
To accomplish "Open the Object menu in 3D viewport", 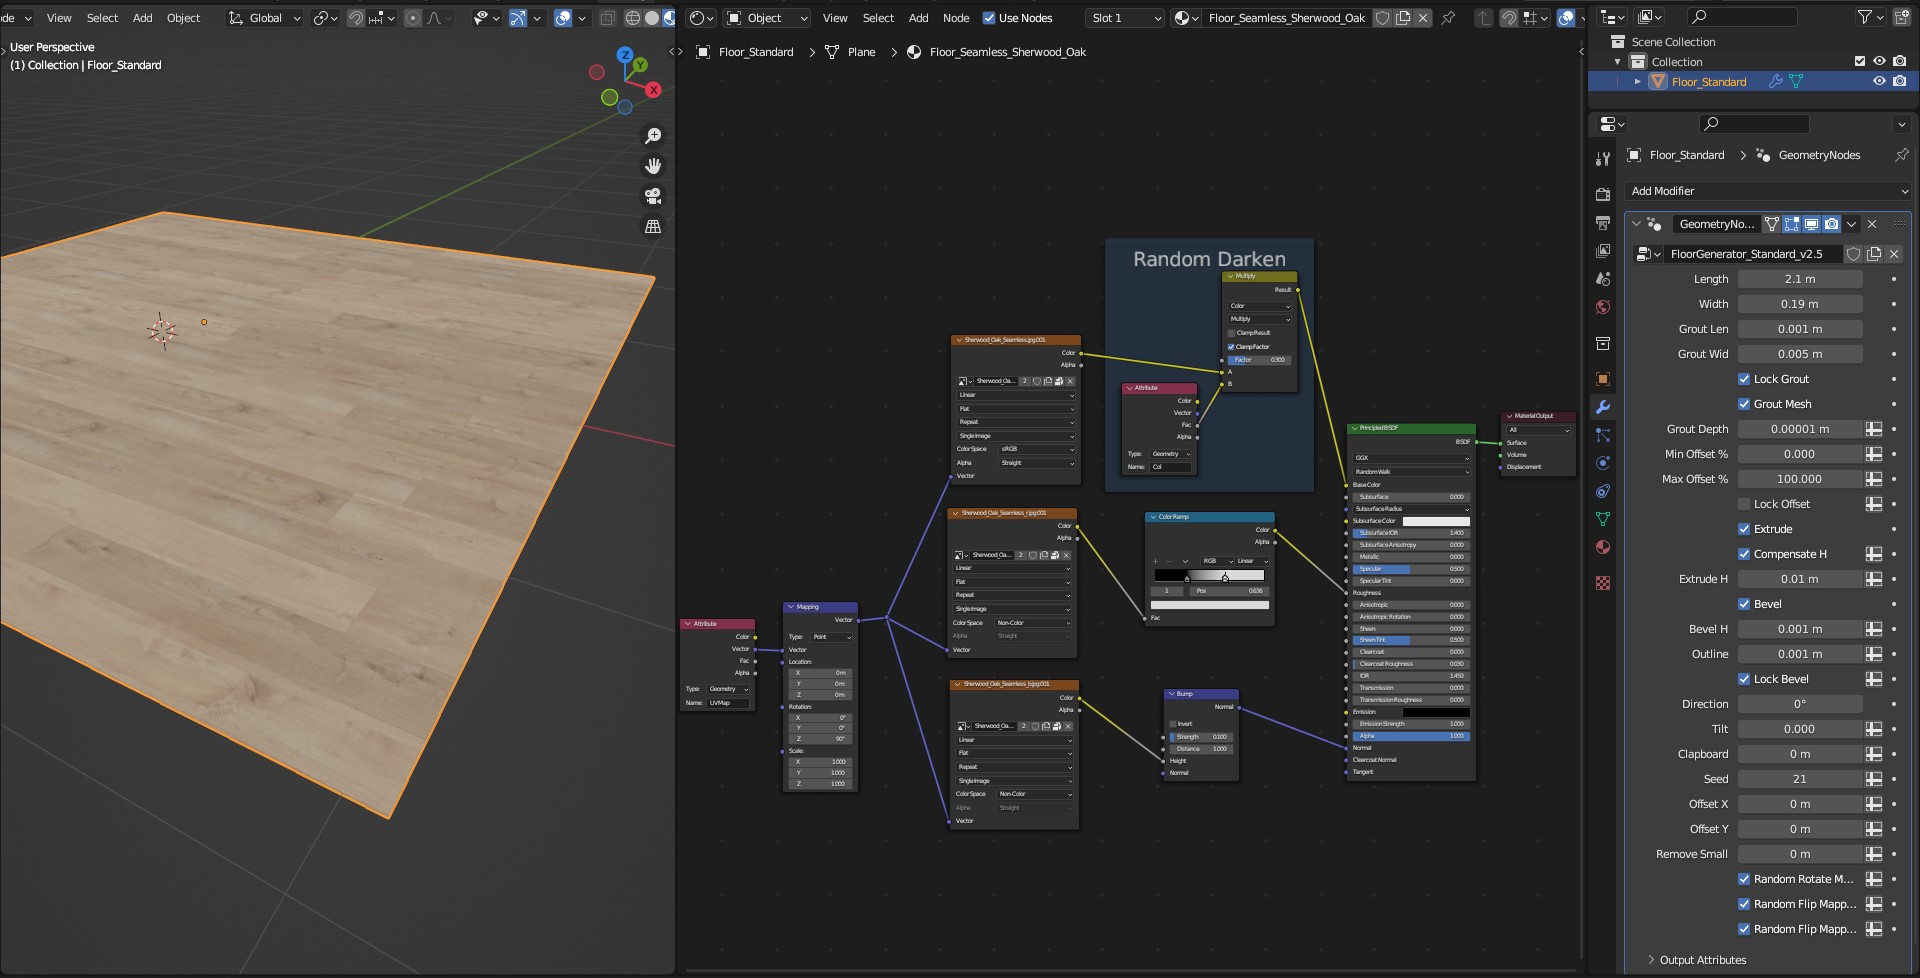I will click(183, 18).
